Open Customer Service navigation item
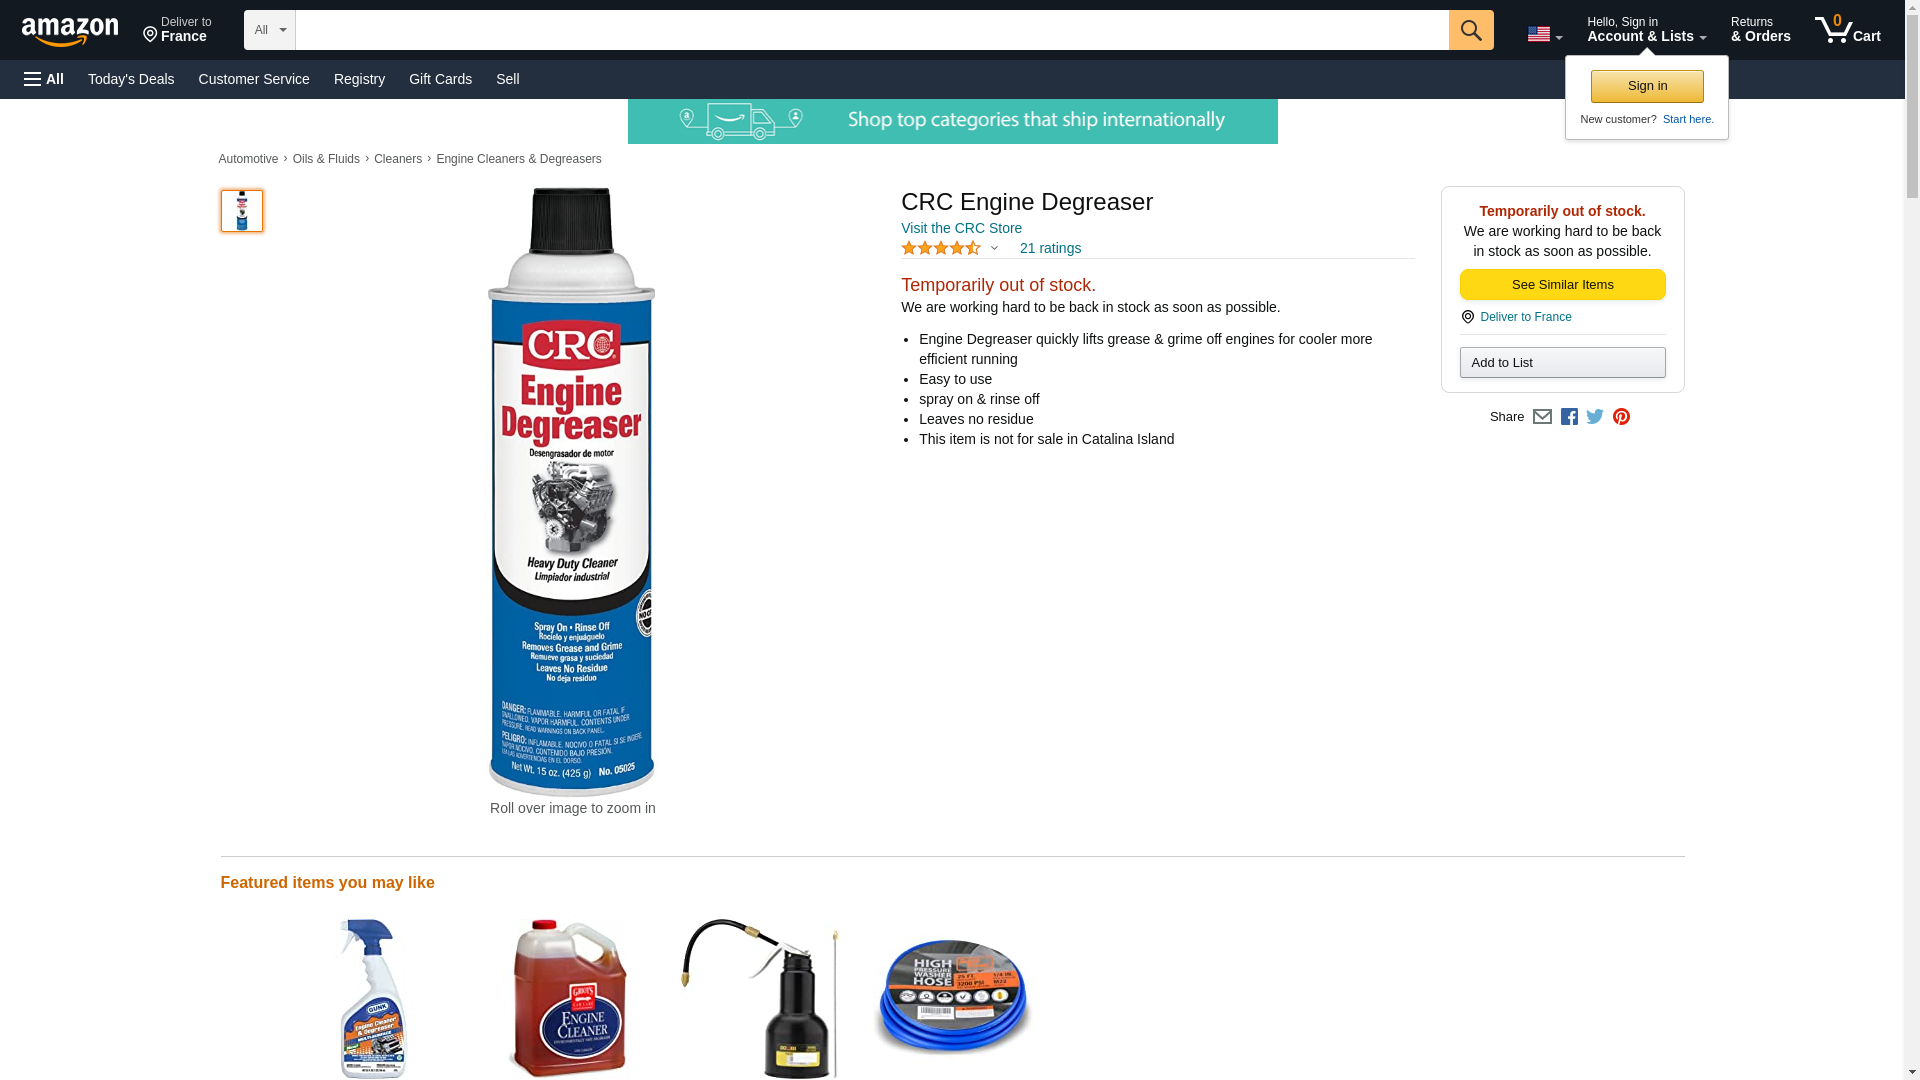This screenshot has width=1920, height=1080. (254, 79)
